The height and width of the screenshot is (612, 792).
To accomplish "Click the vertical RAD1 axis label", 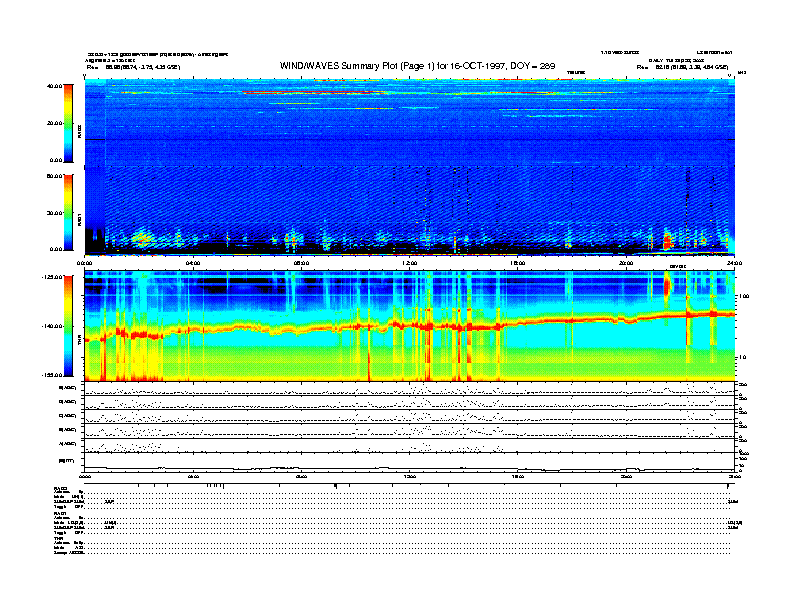I will (x=79, y=220).
